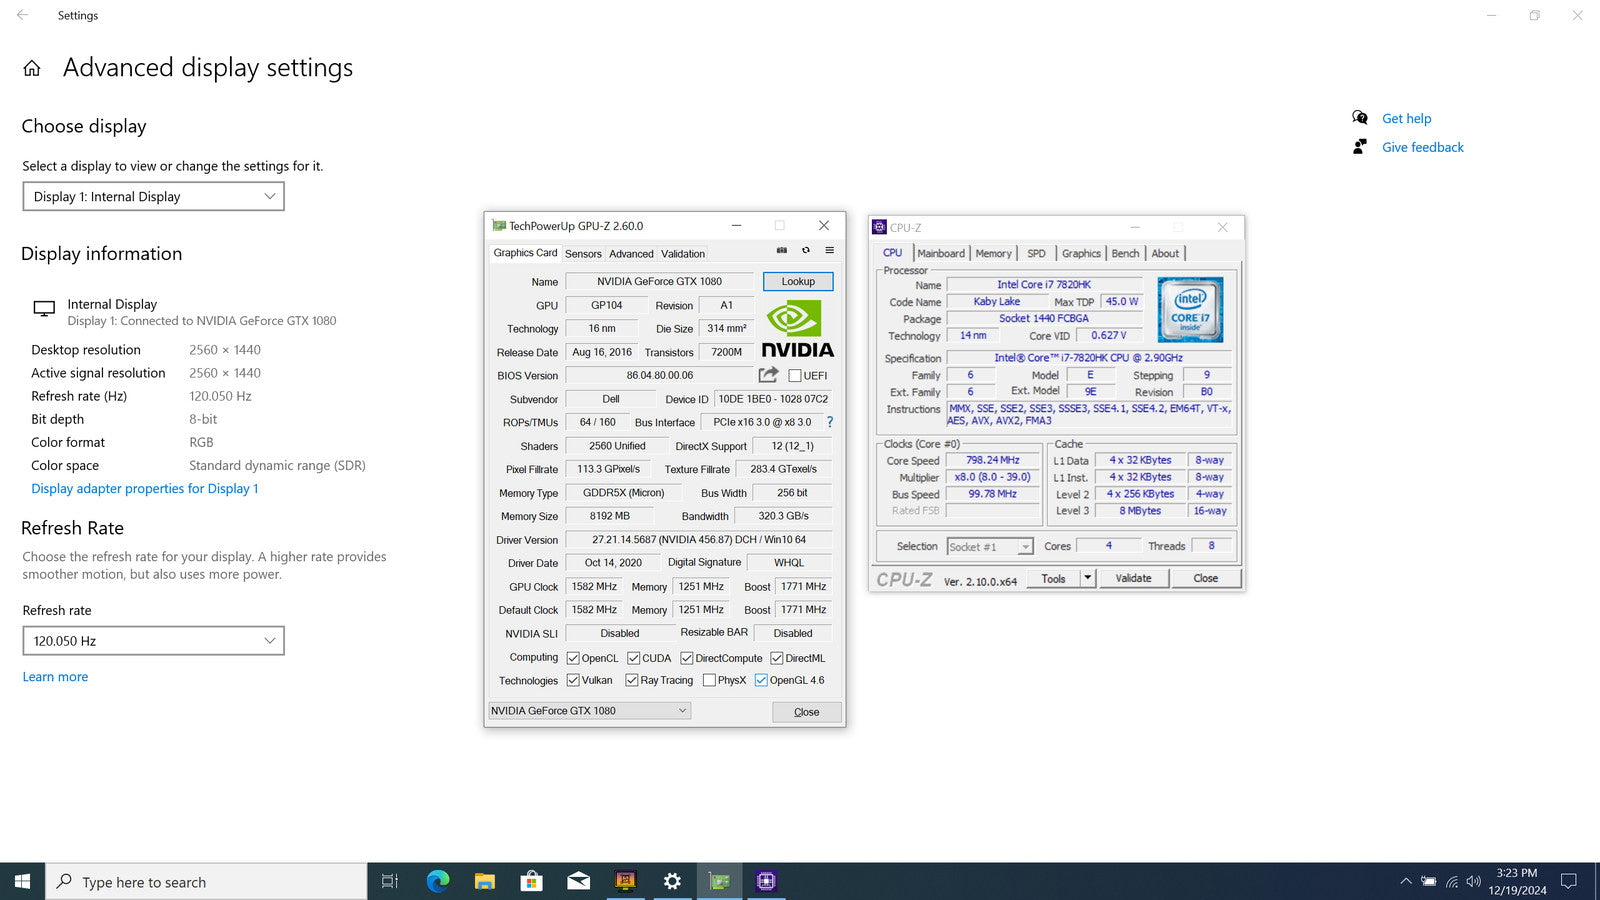Open the CPU-Z Socket #1 selection dropdown
The width and height of the screenshot is (1600, 900).
click(990, 547)
